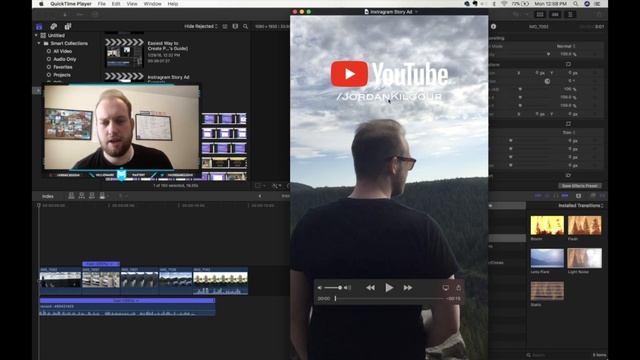The image size is (640, 360).
Task: Open the Photos and Audio sidebar
Action: (x=53, y=27)
